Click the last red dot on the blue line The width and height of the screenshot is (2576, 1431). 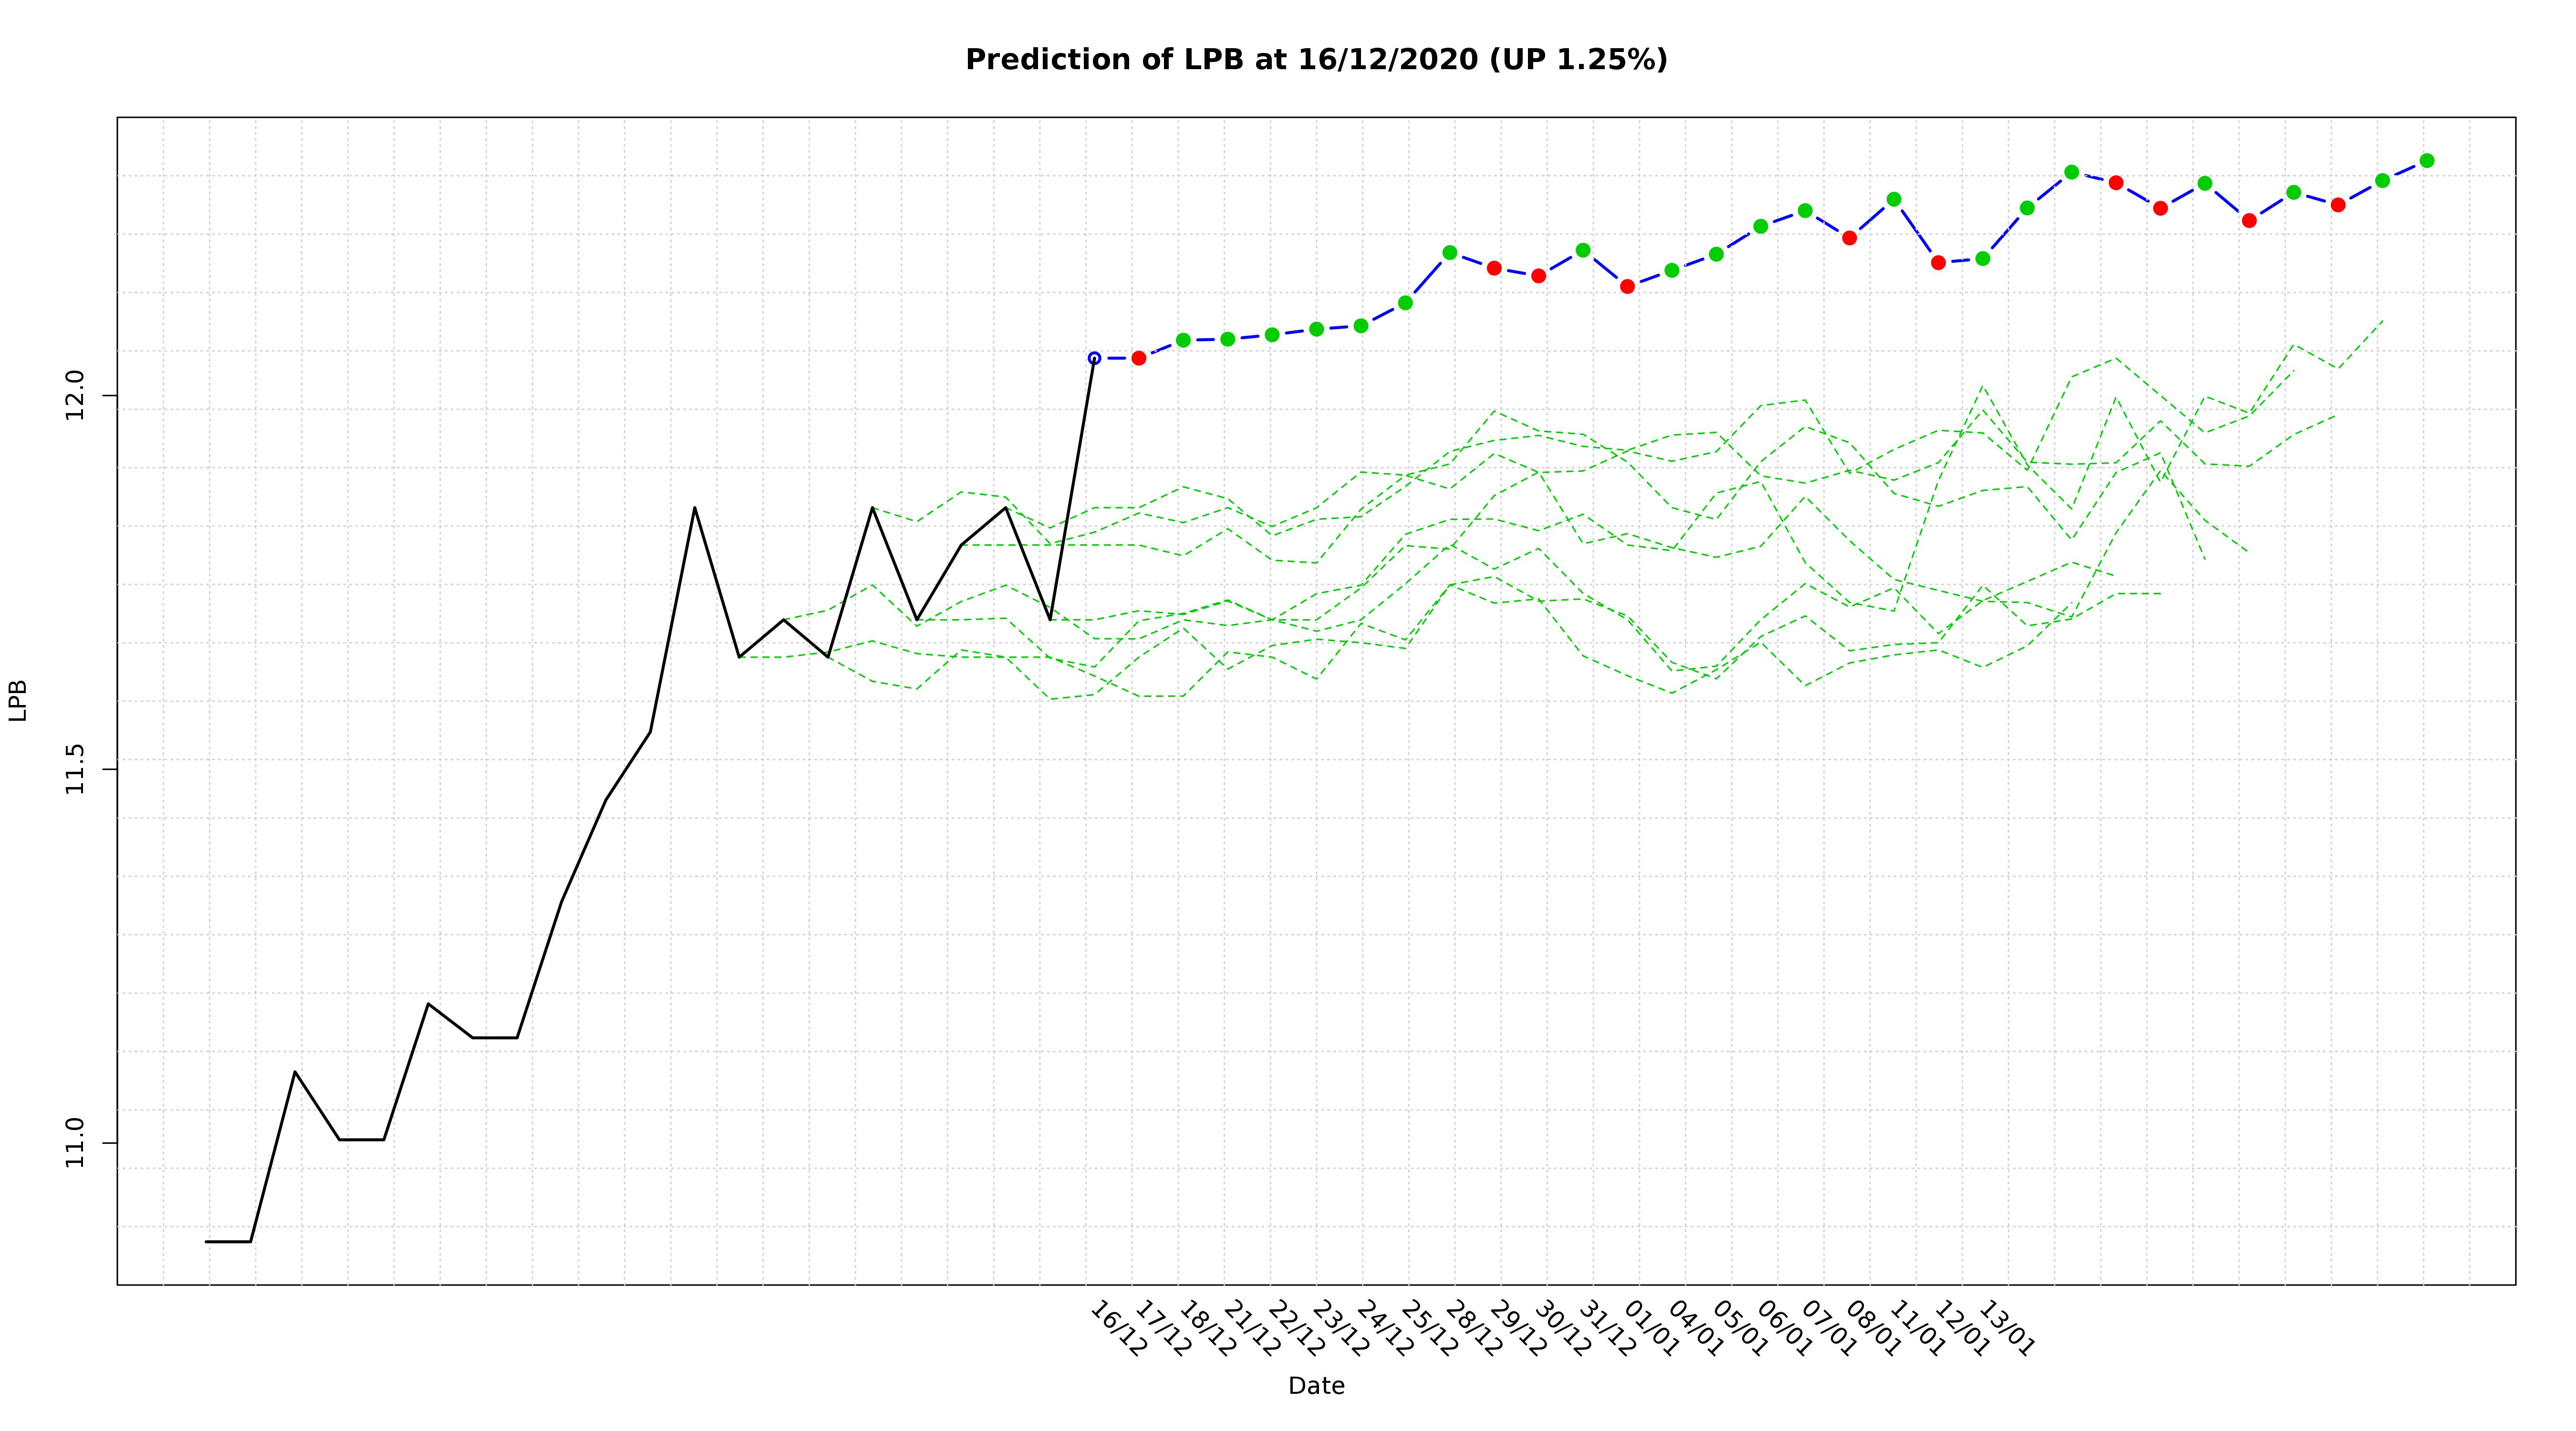click(2338, 205)
